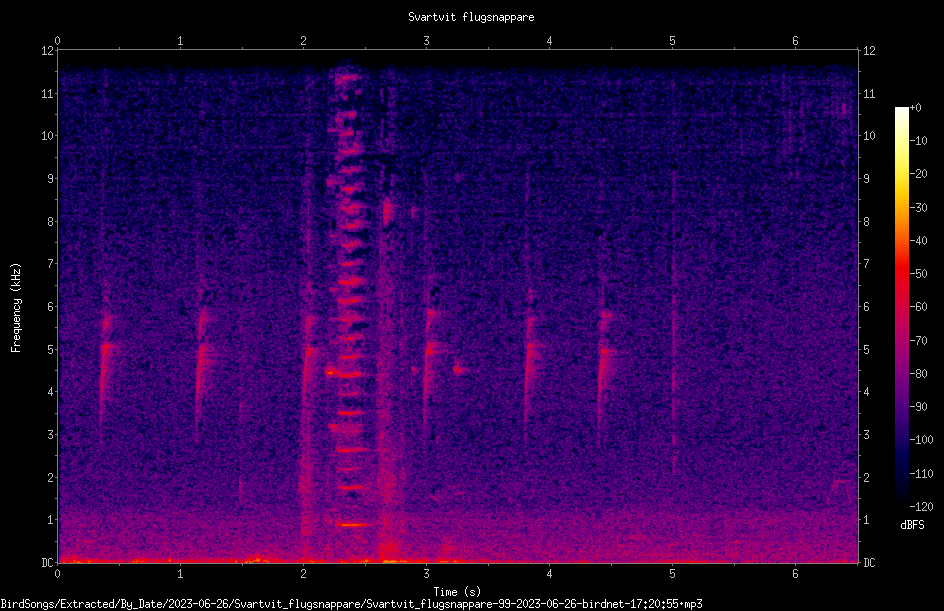The height and width of the screenshot is (611, 944).
Task: Click the "1" tick on the bottom time axis
Action: coord(180,574)
